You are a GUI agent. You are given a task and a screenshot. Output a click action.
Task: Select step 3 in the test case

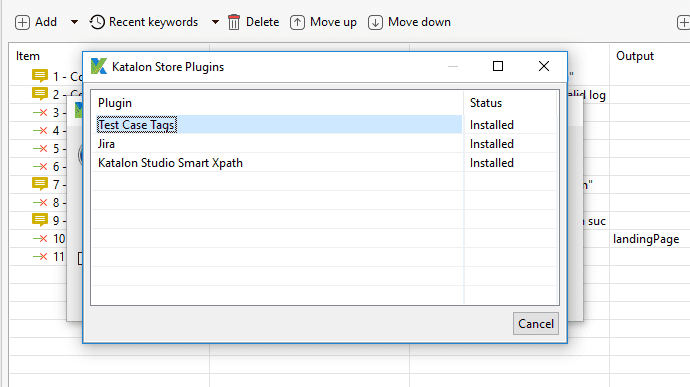tap(49, 113)
